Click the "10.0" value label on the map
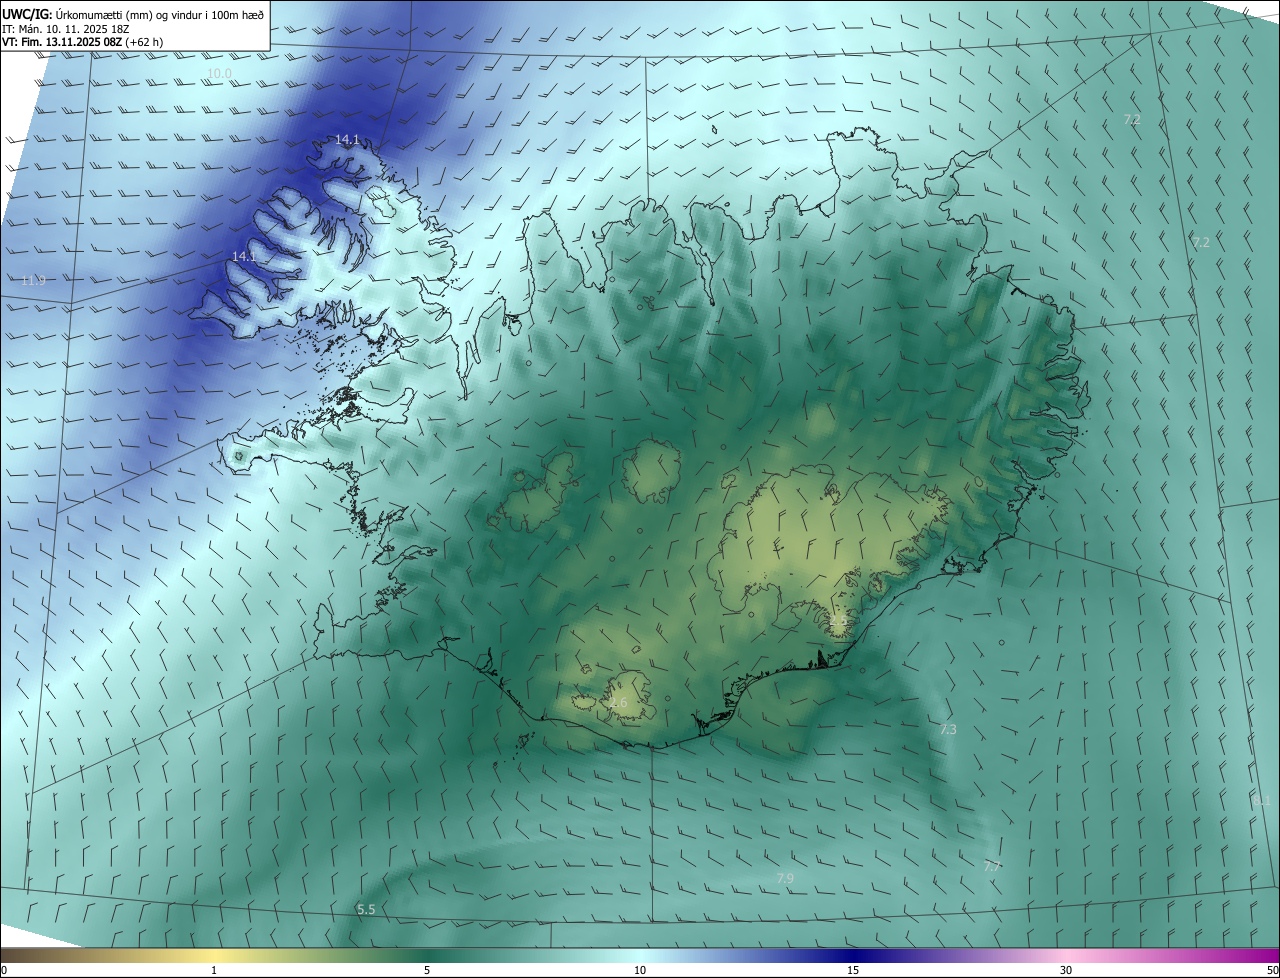 tap(219, 74)
